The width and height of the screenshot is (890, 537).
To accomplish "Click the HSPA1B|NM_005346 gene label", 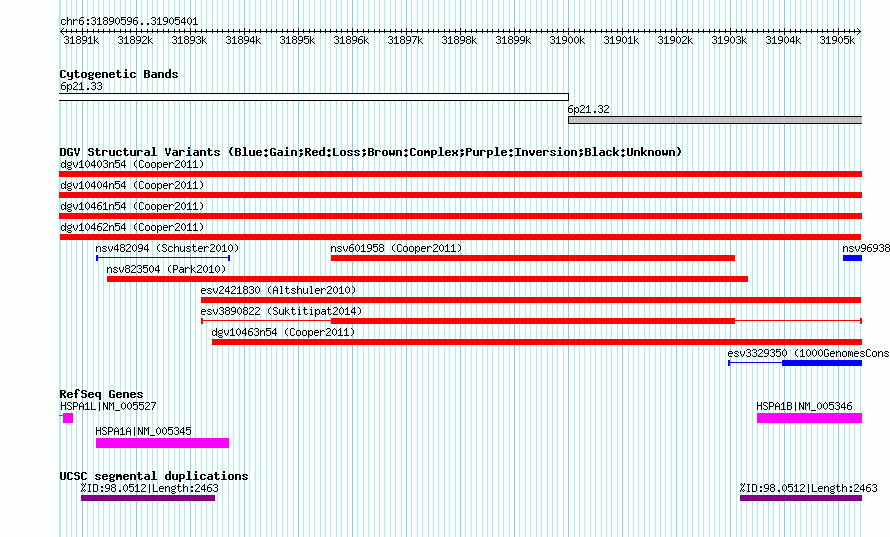I will (804, 406).
